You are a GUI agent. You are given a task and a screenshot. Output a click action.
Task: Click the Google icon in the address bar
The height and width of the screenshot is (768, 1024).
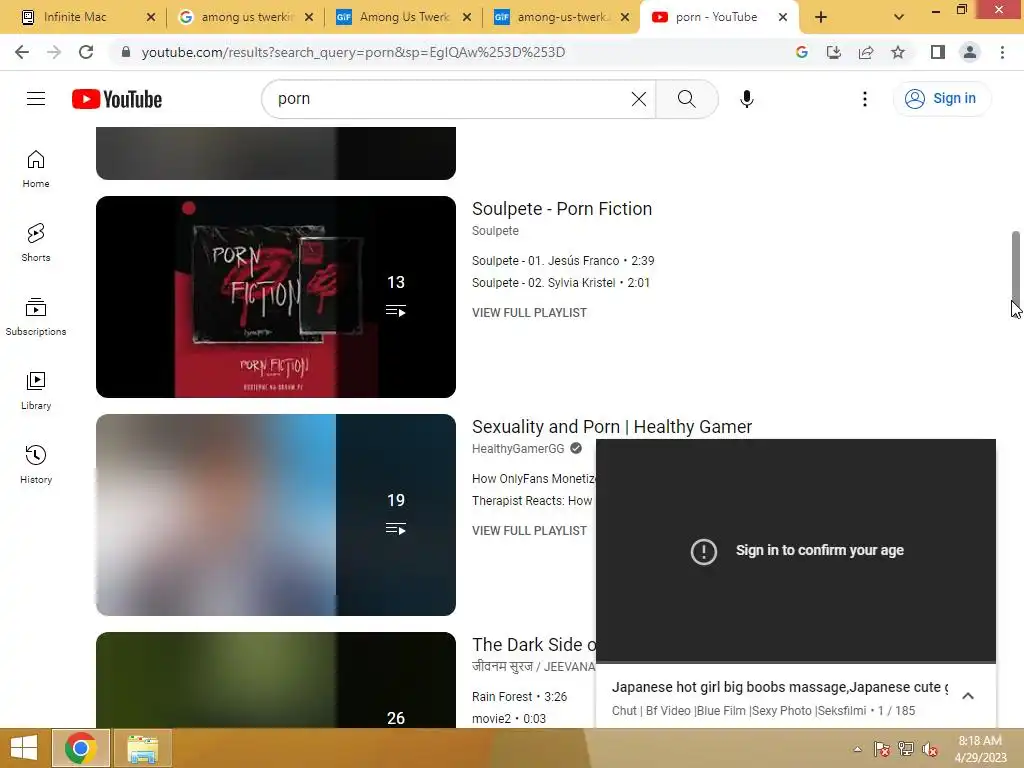[802, 52]
